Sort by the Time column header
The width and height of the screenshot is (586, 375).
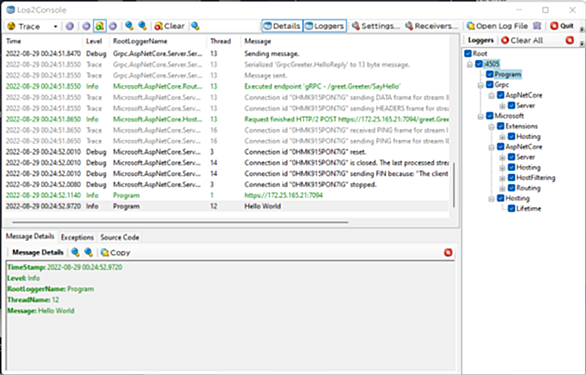[x=43, y=41]
